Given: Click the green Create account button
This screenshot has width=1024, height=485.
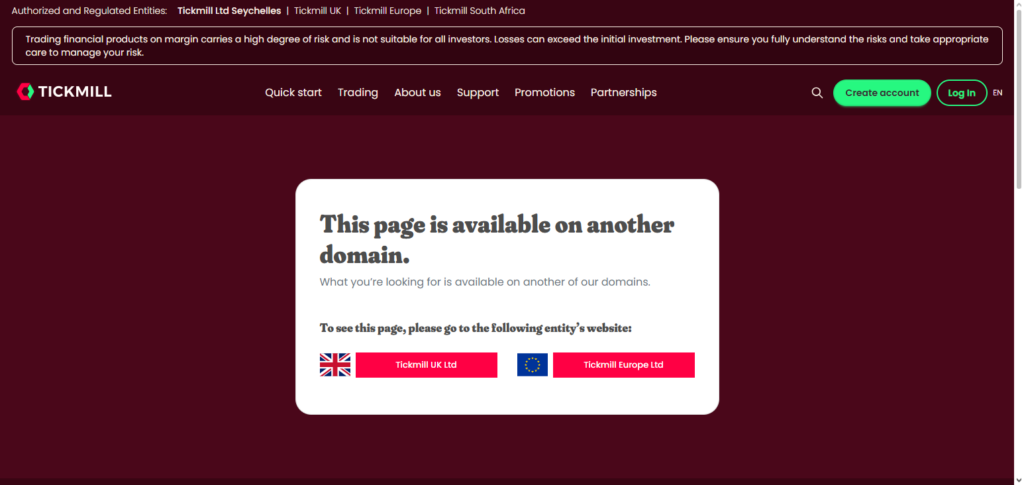Looking at the screenshot, I should click(882, 93).
